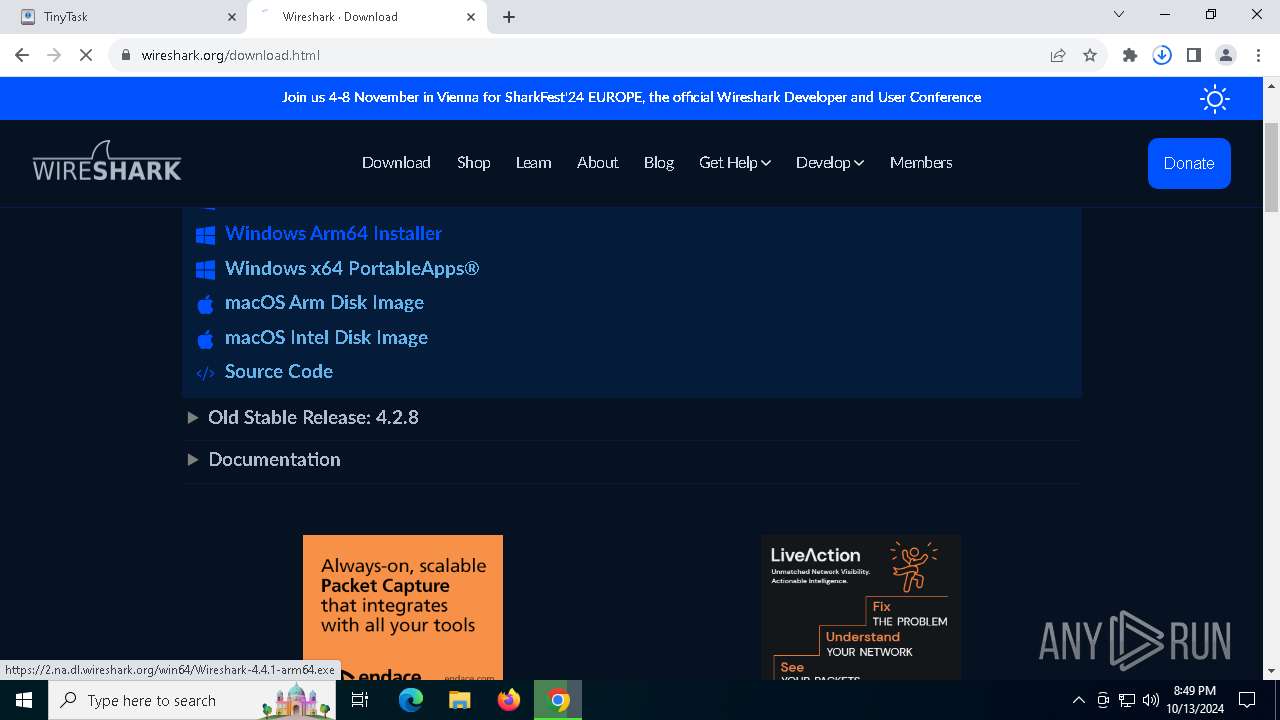Open File Explorer from the taskbar

click(459, 700)
